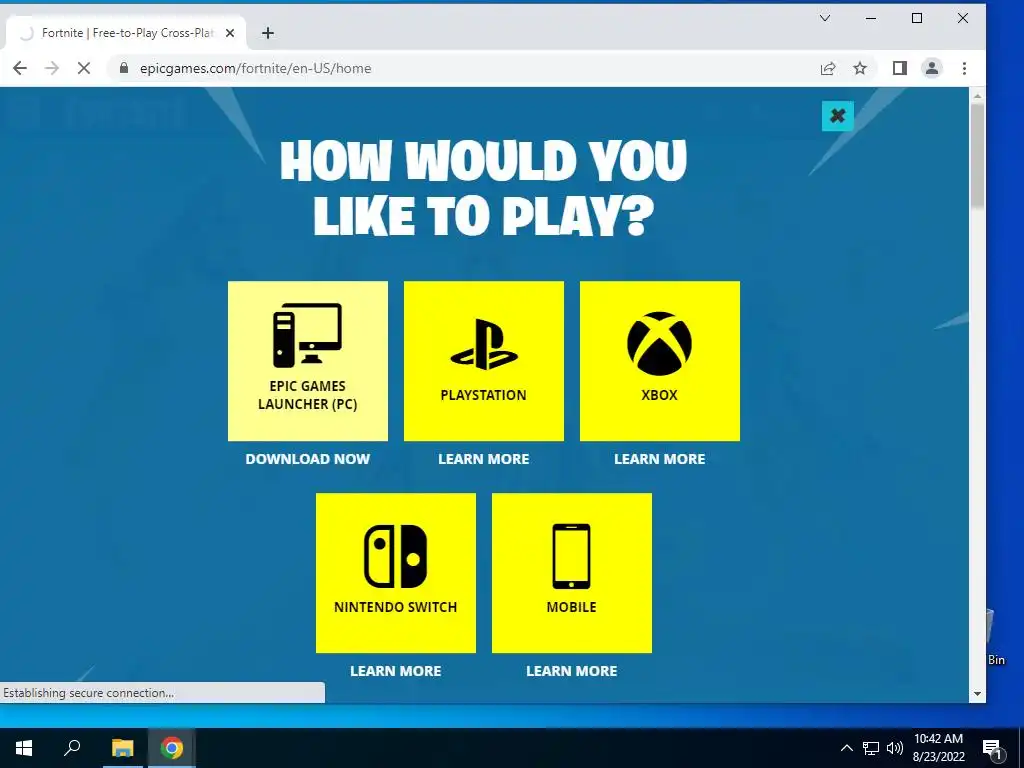Select the Mobile platform tile
Screen dimensions: 1024x768
click(x=571, y=573)
